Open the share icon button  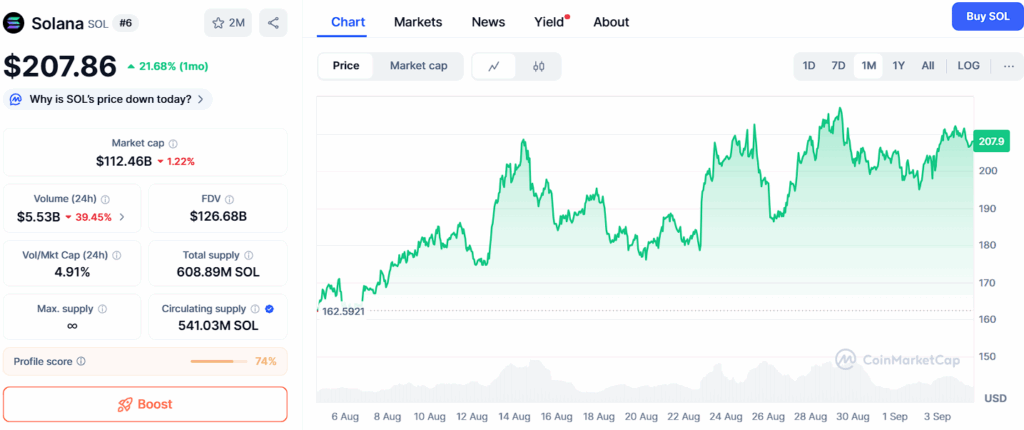click(x=273, y=23)
